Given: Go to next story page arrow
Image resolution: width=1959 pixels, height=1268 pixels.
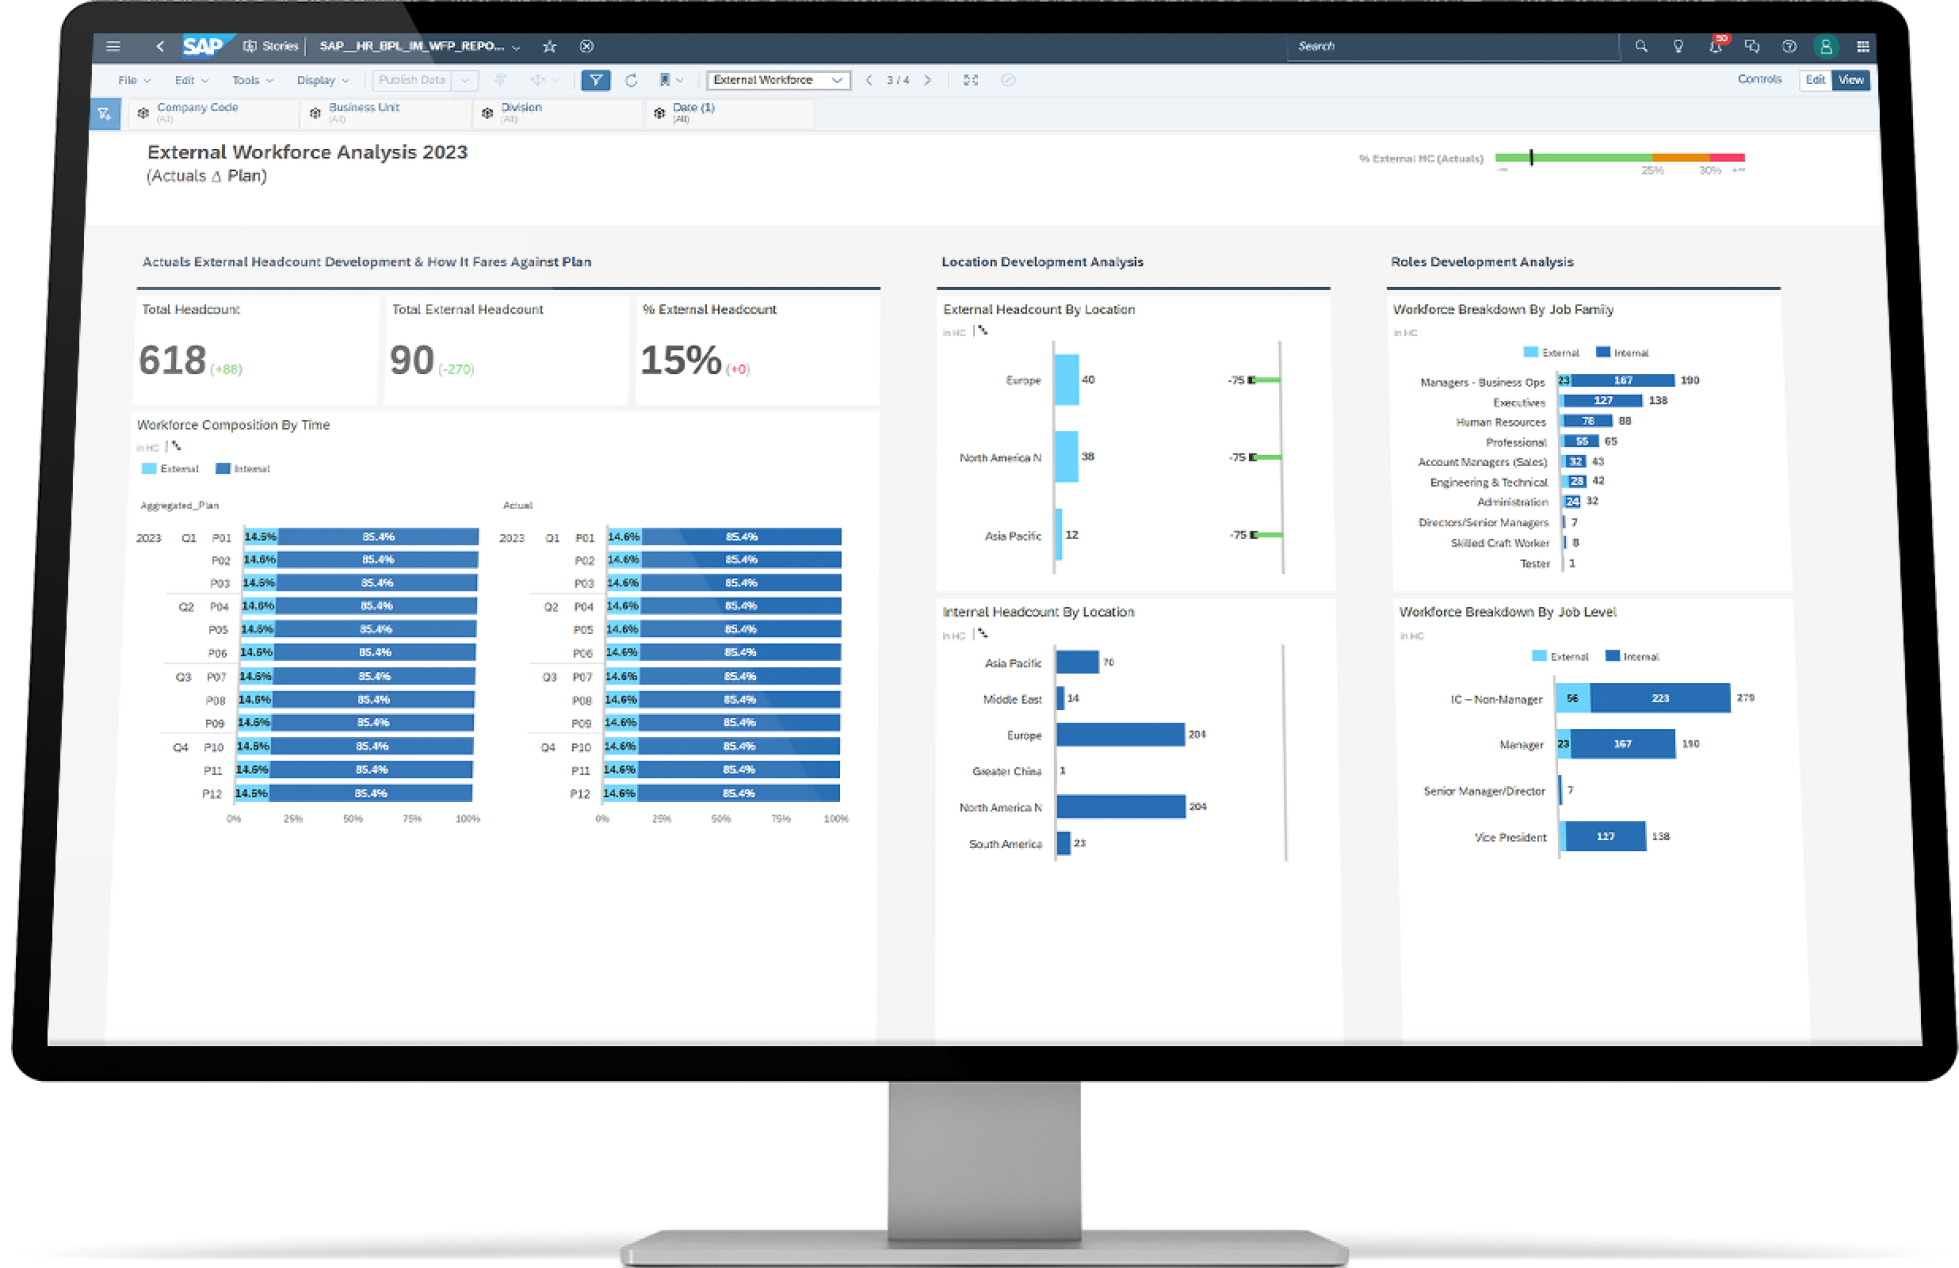Looking at the screenshot, I should 928,80.
